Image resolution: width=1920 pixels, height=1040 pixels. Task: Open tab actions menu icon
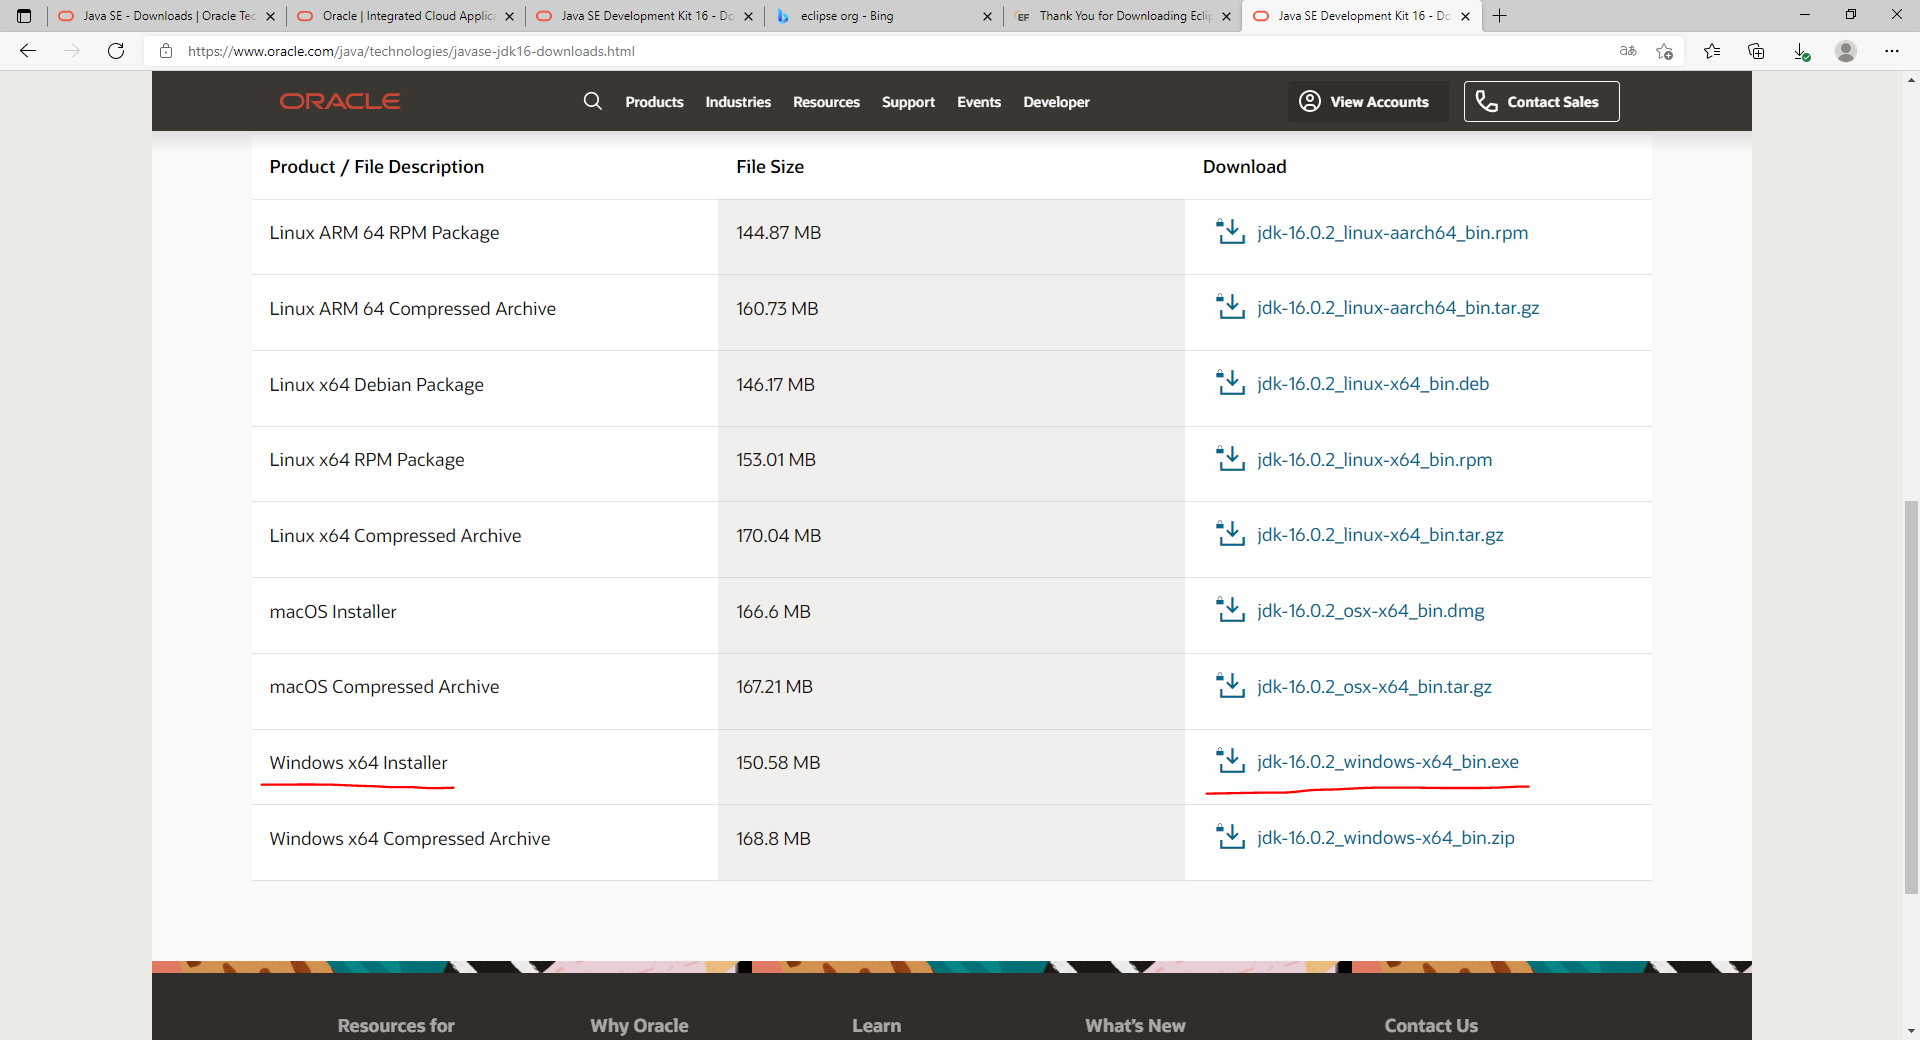click(x=24, y=16)
